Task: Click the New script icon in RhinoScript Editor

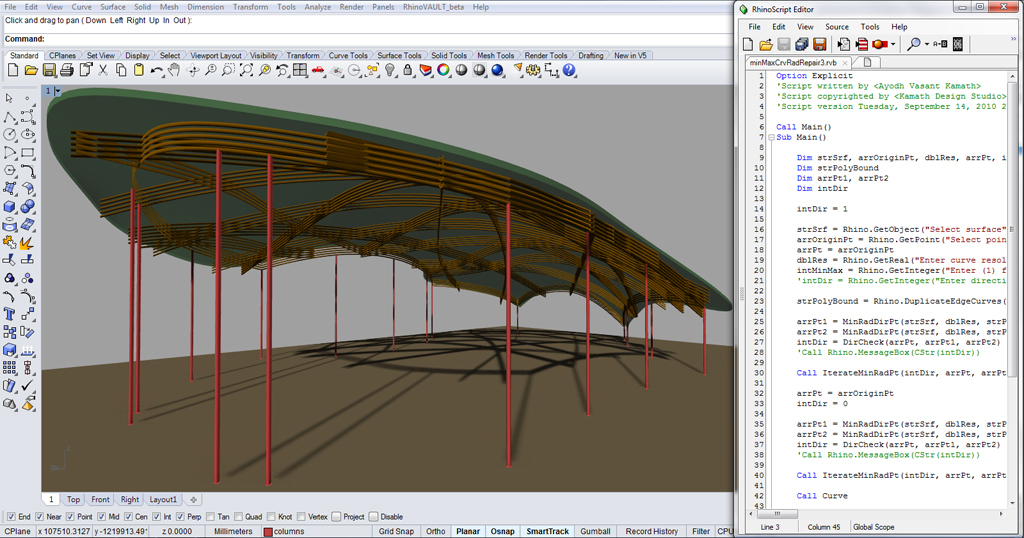Action: point(748,44)
